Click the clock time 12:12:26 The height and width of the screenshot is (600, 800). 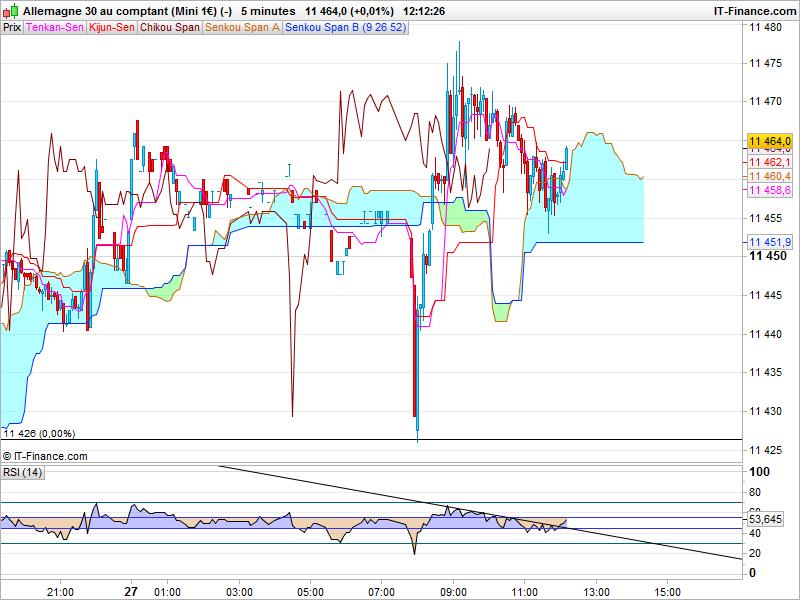coord(423,11)
